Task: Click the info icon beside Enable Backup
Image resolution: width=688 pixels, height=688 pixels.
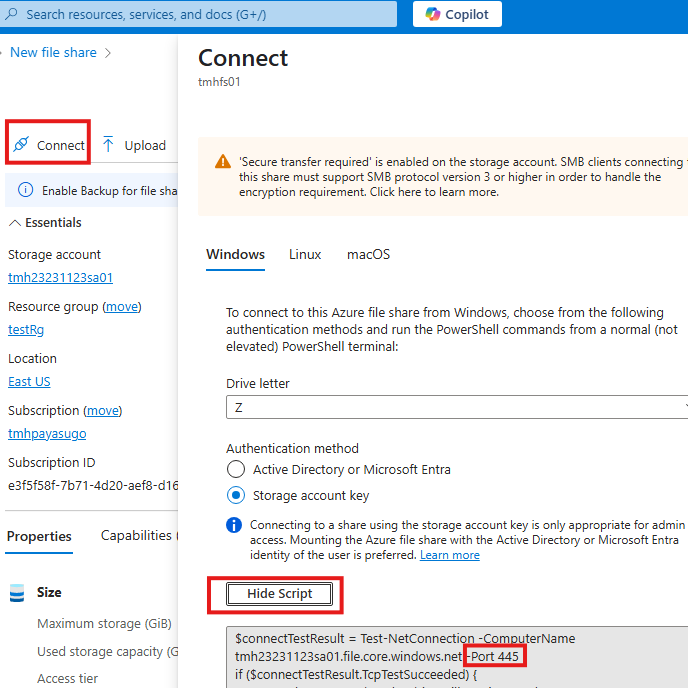Action: 25,190
